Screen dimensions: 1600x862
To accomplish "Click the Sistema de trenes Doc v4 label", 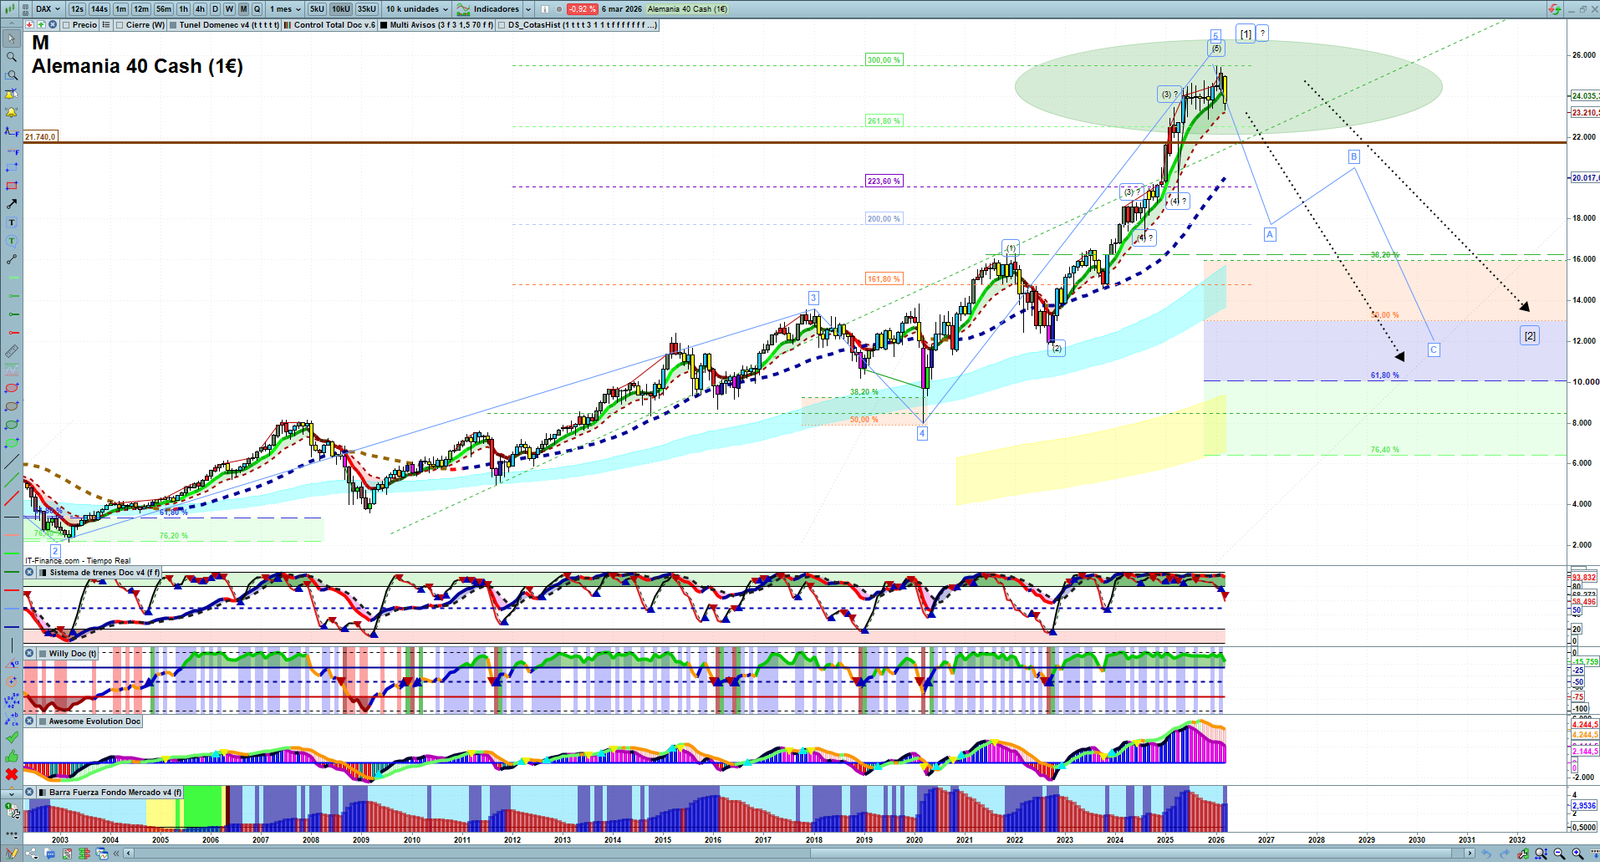I will point(104,573).
